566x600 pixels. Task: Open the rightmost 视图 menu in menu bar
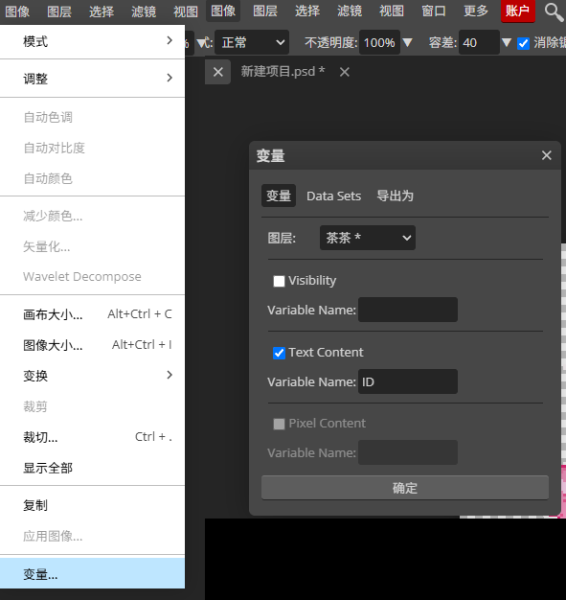coord(391,11)
